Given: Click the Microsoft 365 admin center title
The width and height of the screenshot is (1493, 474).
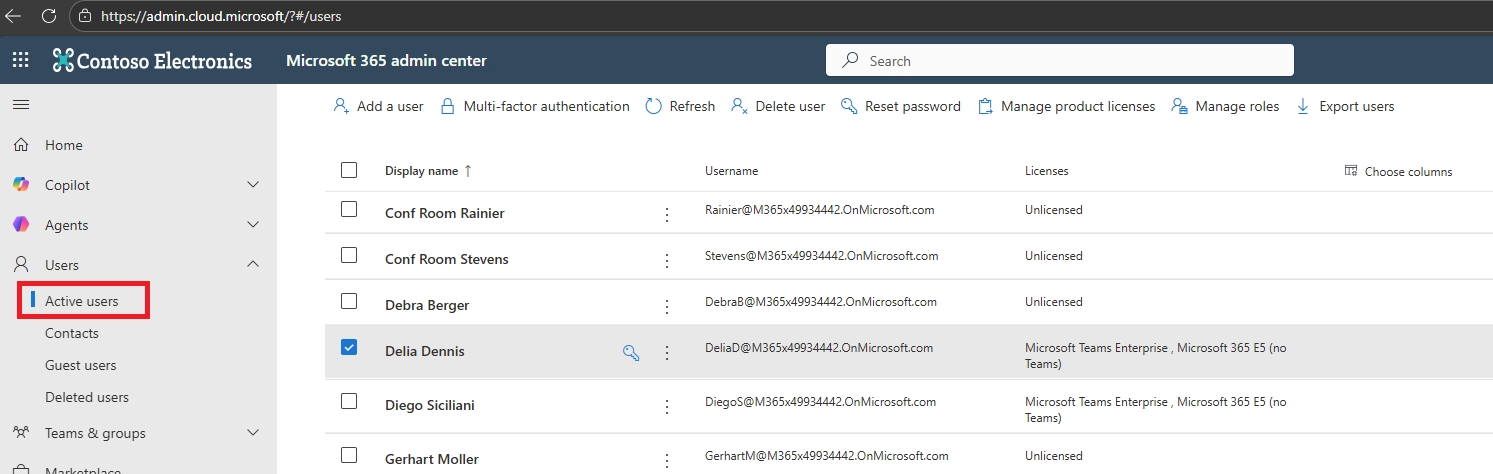Looking at the screenshot, I should pyautogui.click(x=386, y=60).
